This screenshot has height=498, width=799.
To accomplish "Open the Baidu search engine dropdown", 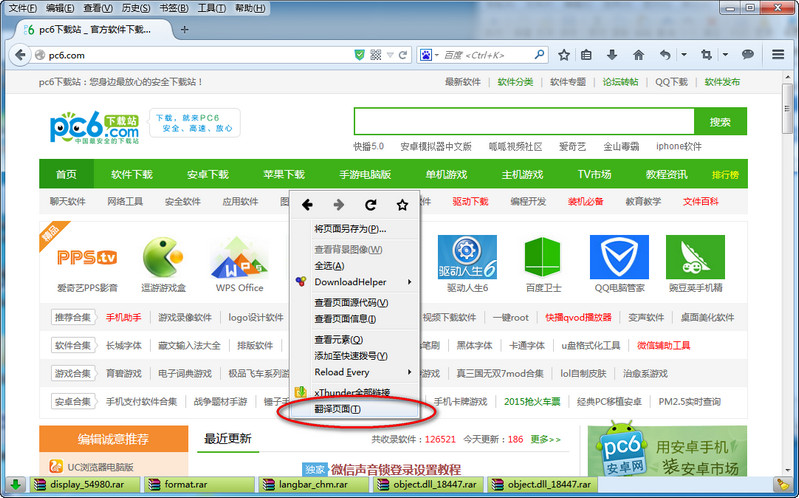I will click(428, 55).
